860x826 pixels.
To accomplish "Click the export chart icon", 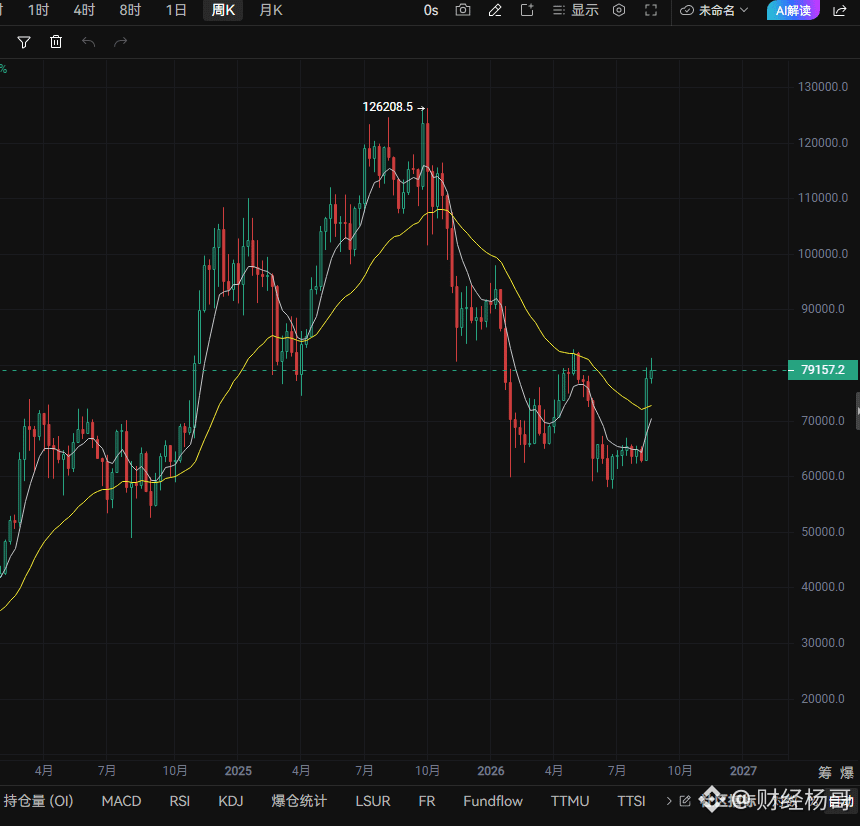I will point(527,10).
